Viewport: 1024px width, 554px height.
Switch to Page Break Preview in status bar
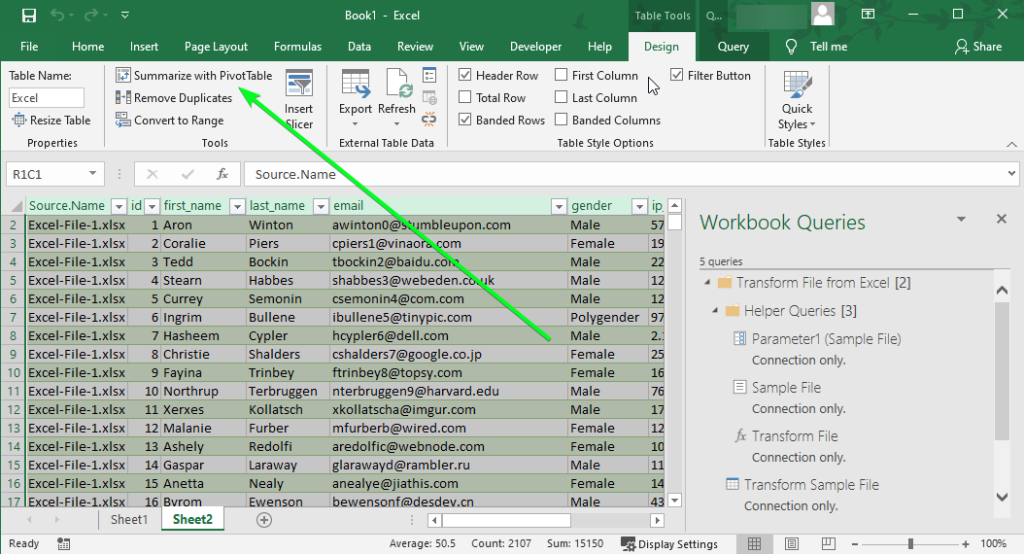(828, 544)
